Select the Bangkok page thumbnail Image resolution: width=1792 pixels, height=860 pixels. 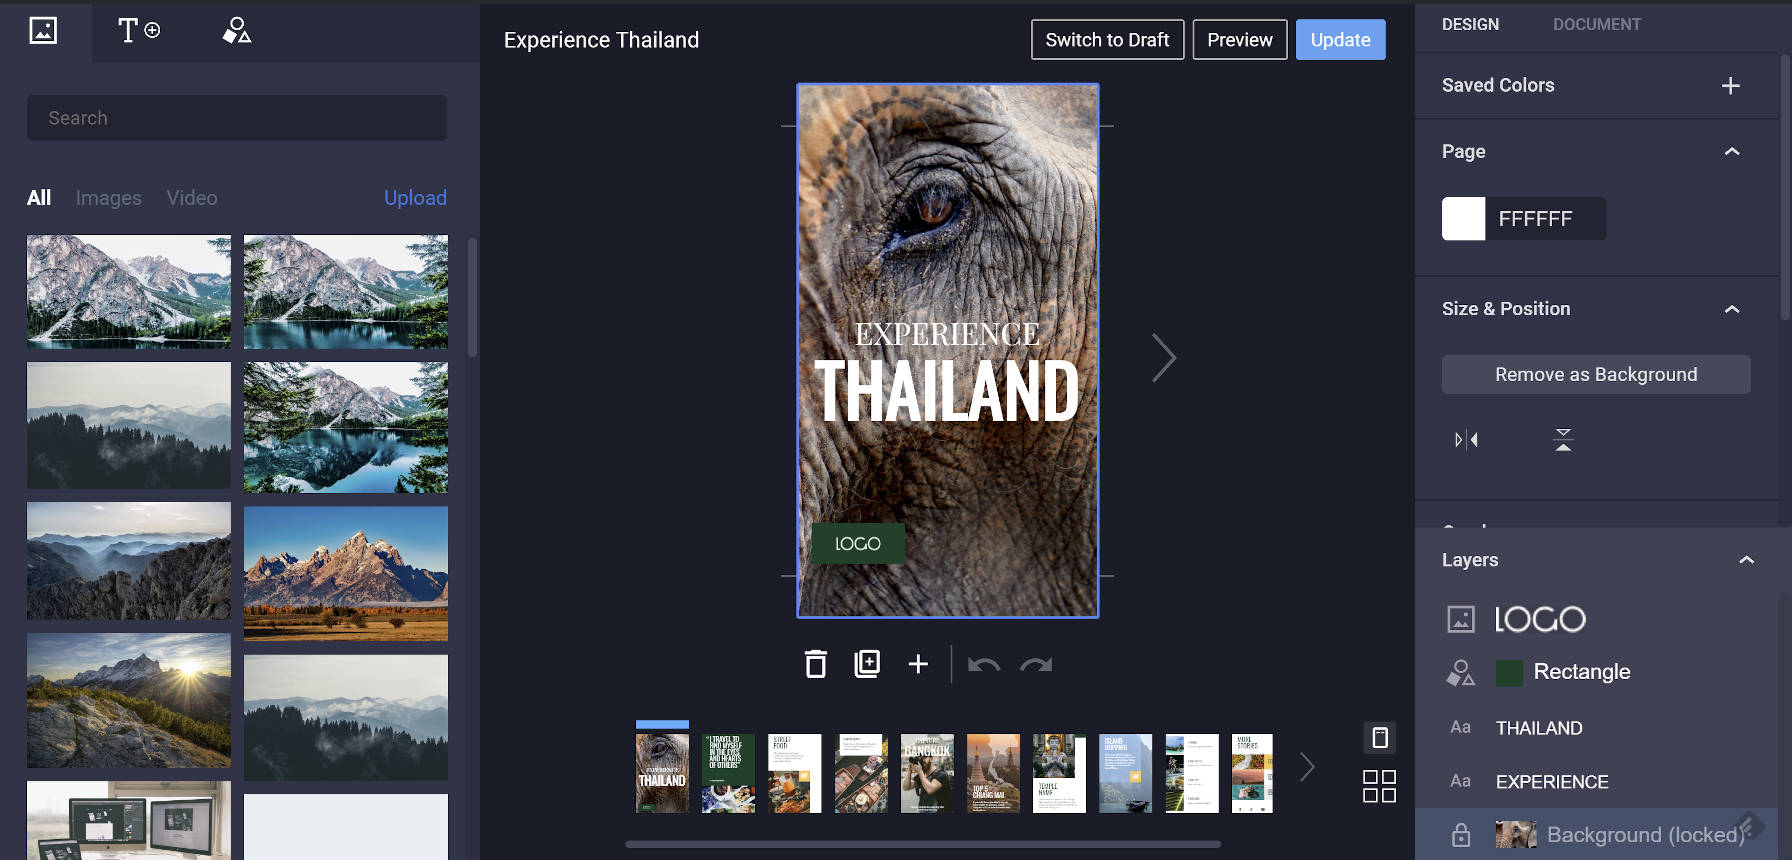pos(927,773)
